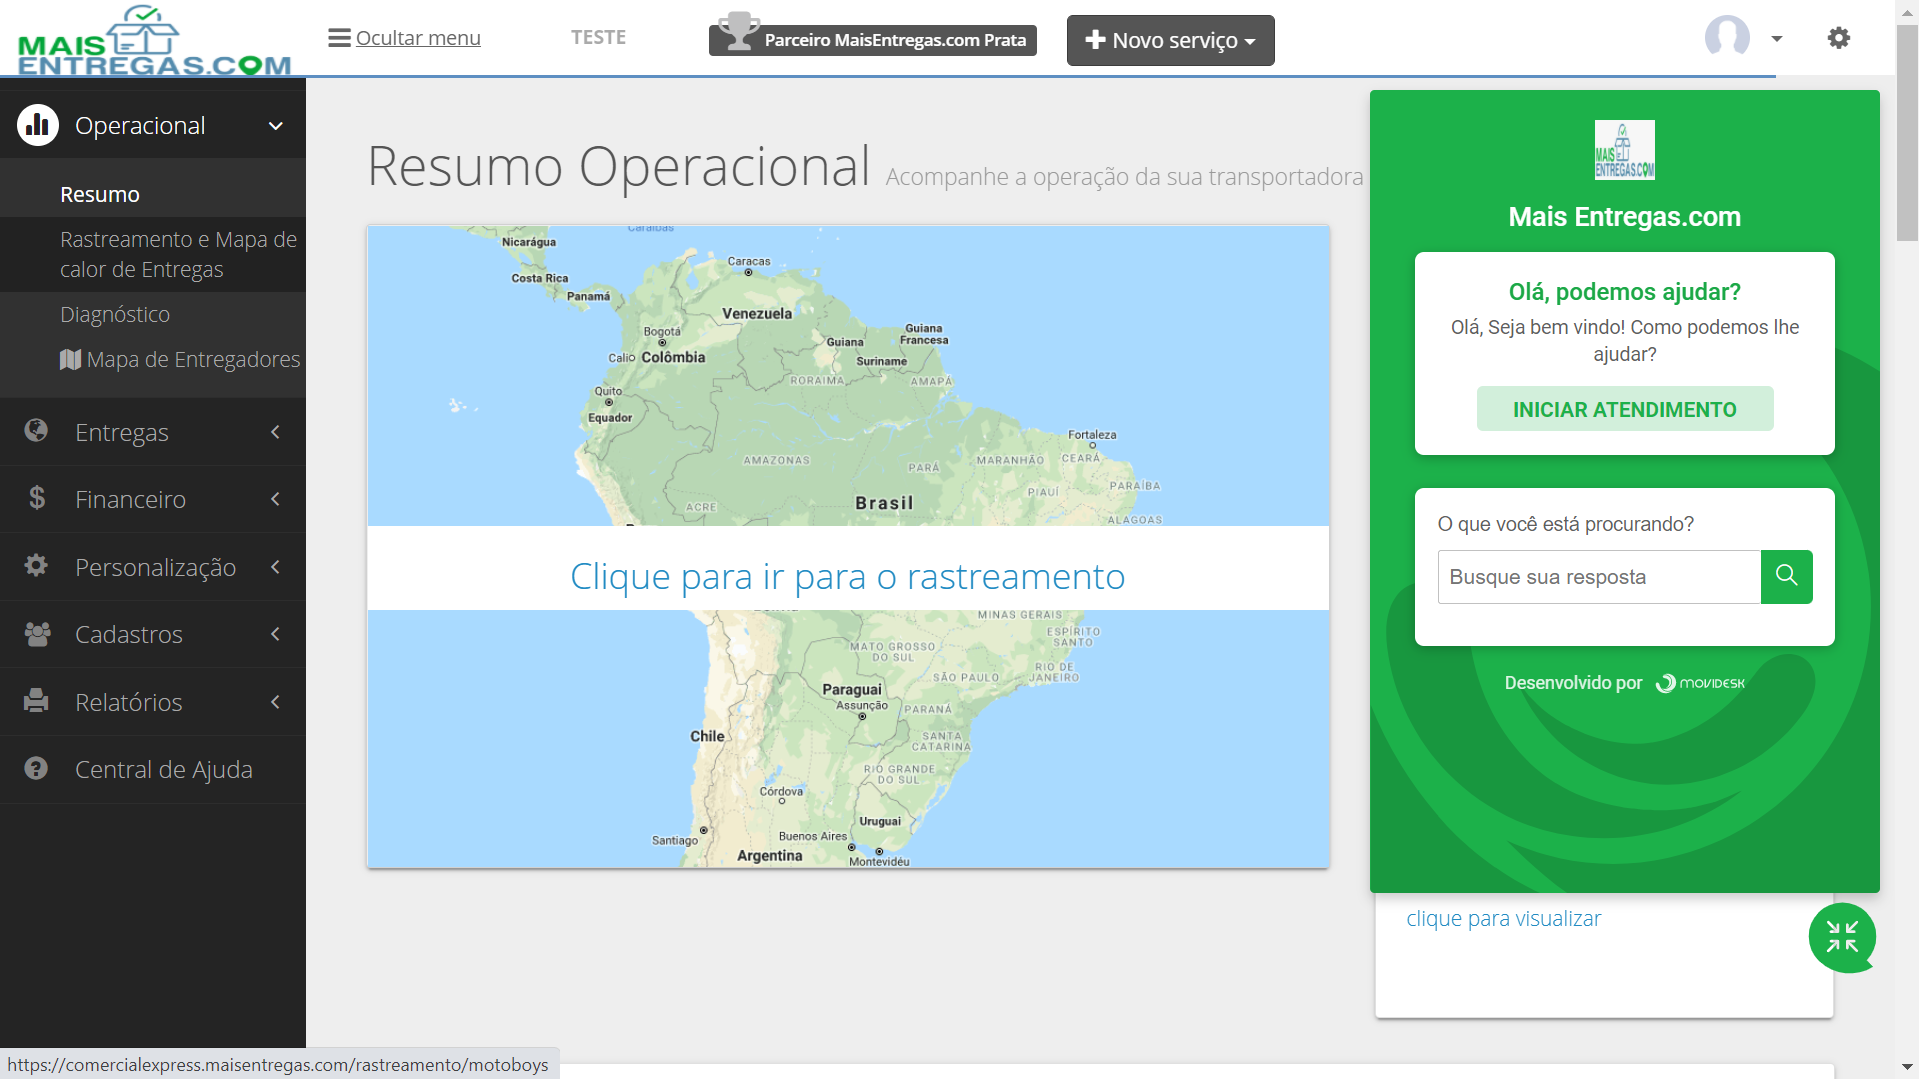This screenshot has width=1919, height=1079.
Task: Click the trophy partner icon
Action: (738, 30)
